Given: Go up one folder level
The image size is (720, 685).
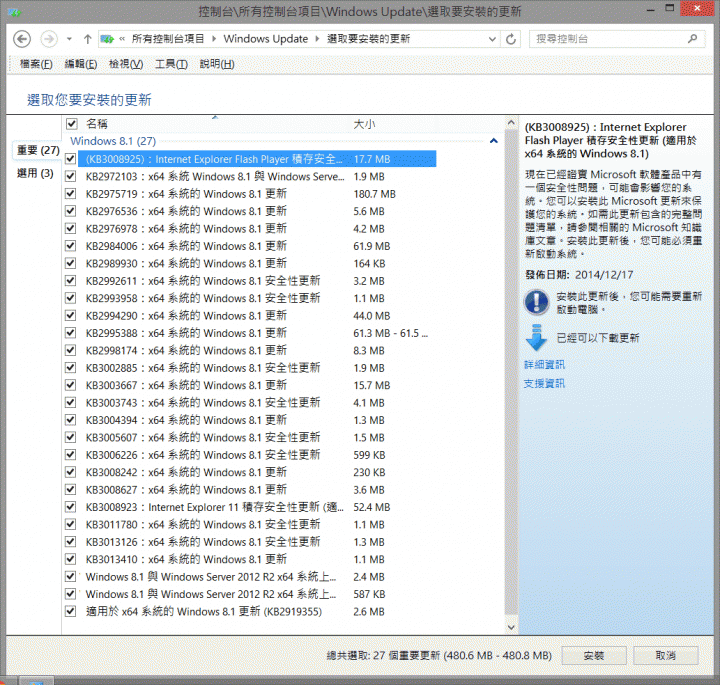Looking at the screenshot, I should (87, 39).
